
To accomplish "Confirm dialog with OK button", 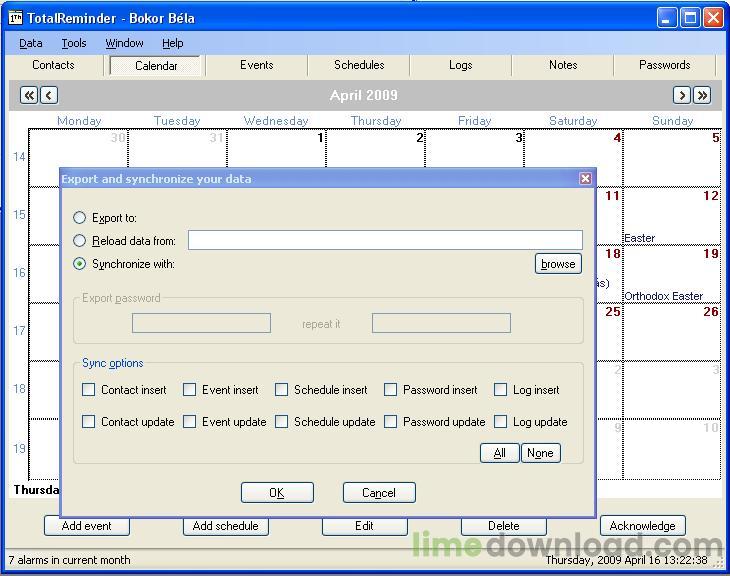I will click(x=277, y=493).
